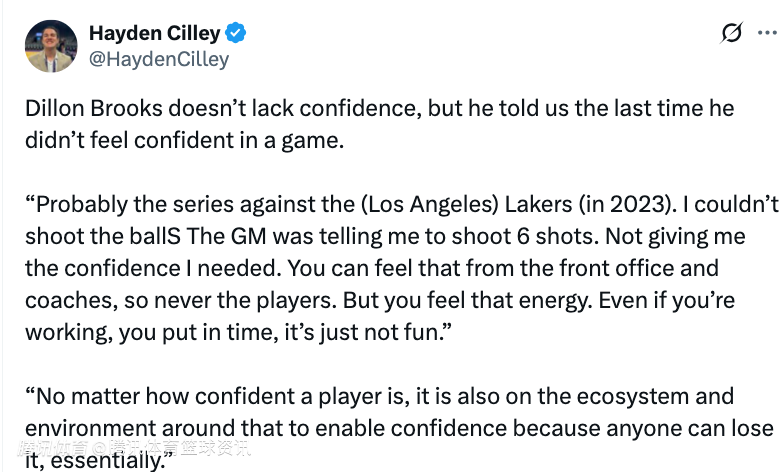Click the blue verified badge
Viewport: 780px width, 472px height.
236,34
